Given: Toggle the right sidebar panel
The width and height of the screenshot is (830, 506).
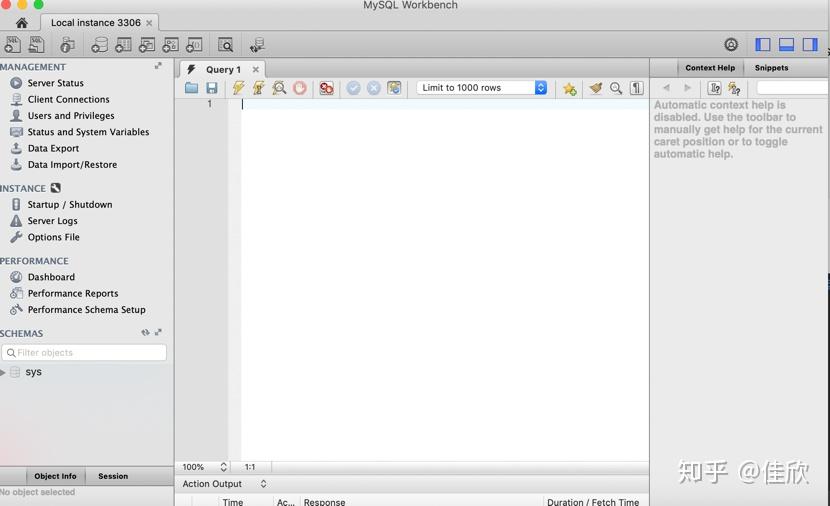Looking at the screenshot, I should pos(810,44).
